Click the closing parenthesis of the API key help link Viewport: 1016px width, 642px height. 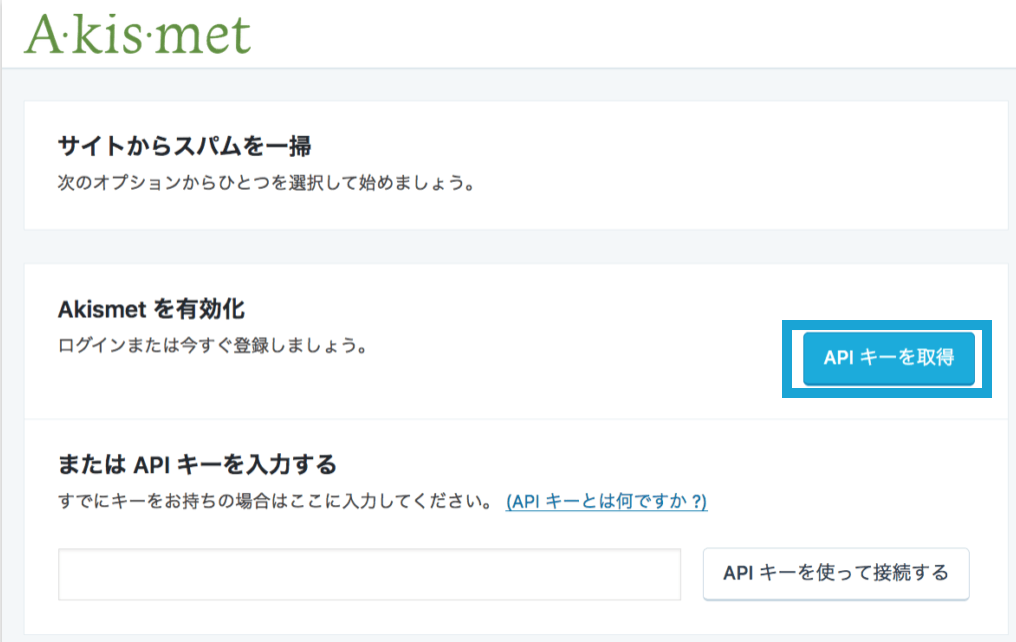pyautogui.click(x=704, y=501)
